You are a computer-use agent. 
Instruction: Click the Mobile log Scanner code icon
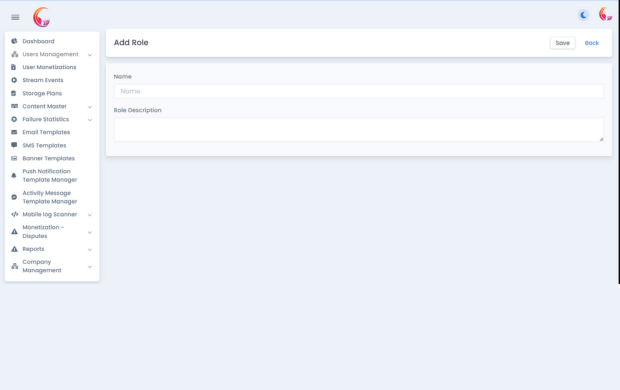[x=14, y=214]
